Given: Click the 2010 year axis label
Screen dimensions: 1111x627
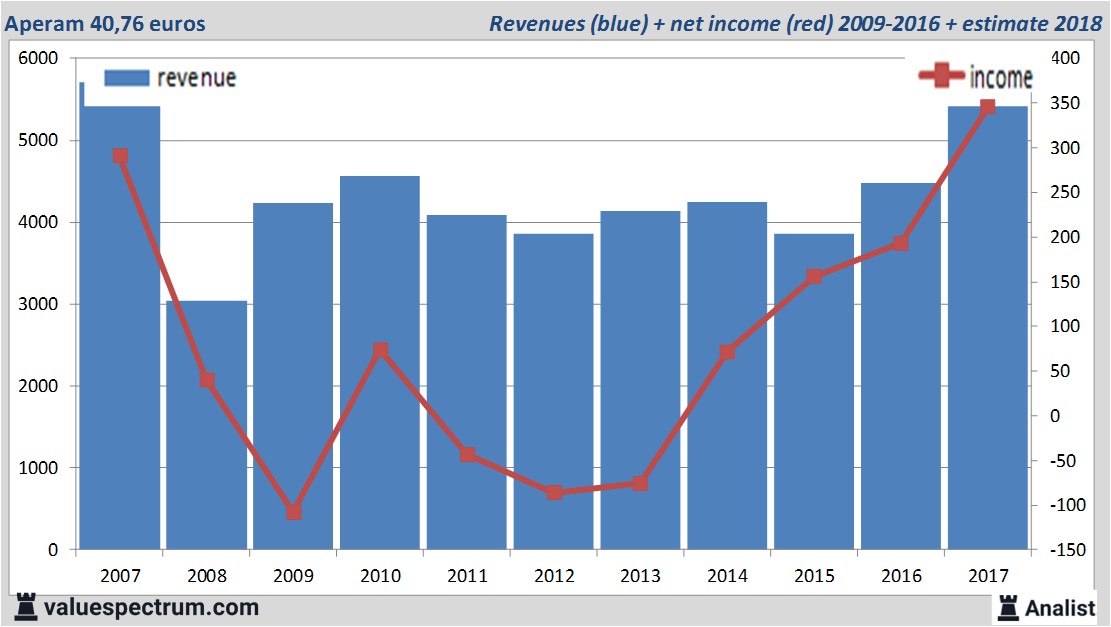Looking at the screenshot, I should tap(380, 575).
